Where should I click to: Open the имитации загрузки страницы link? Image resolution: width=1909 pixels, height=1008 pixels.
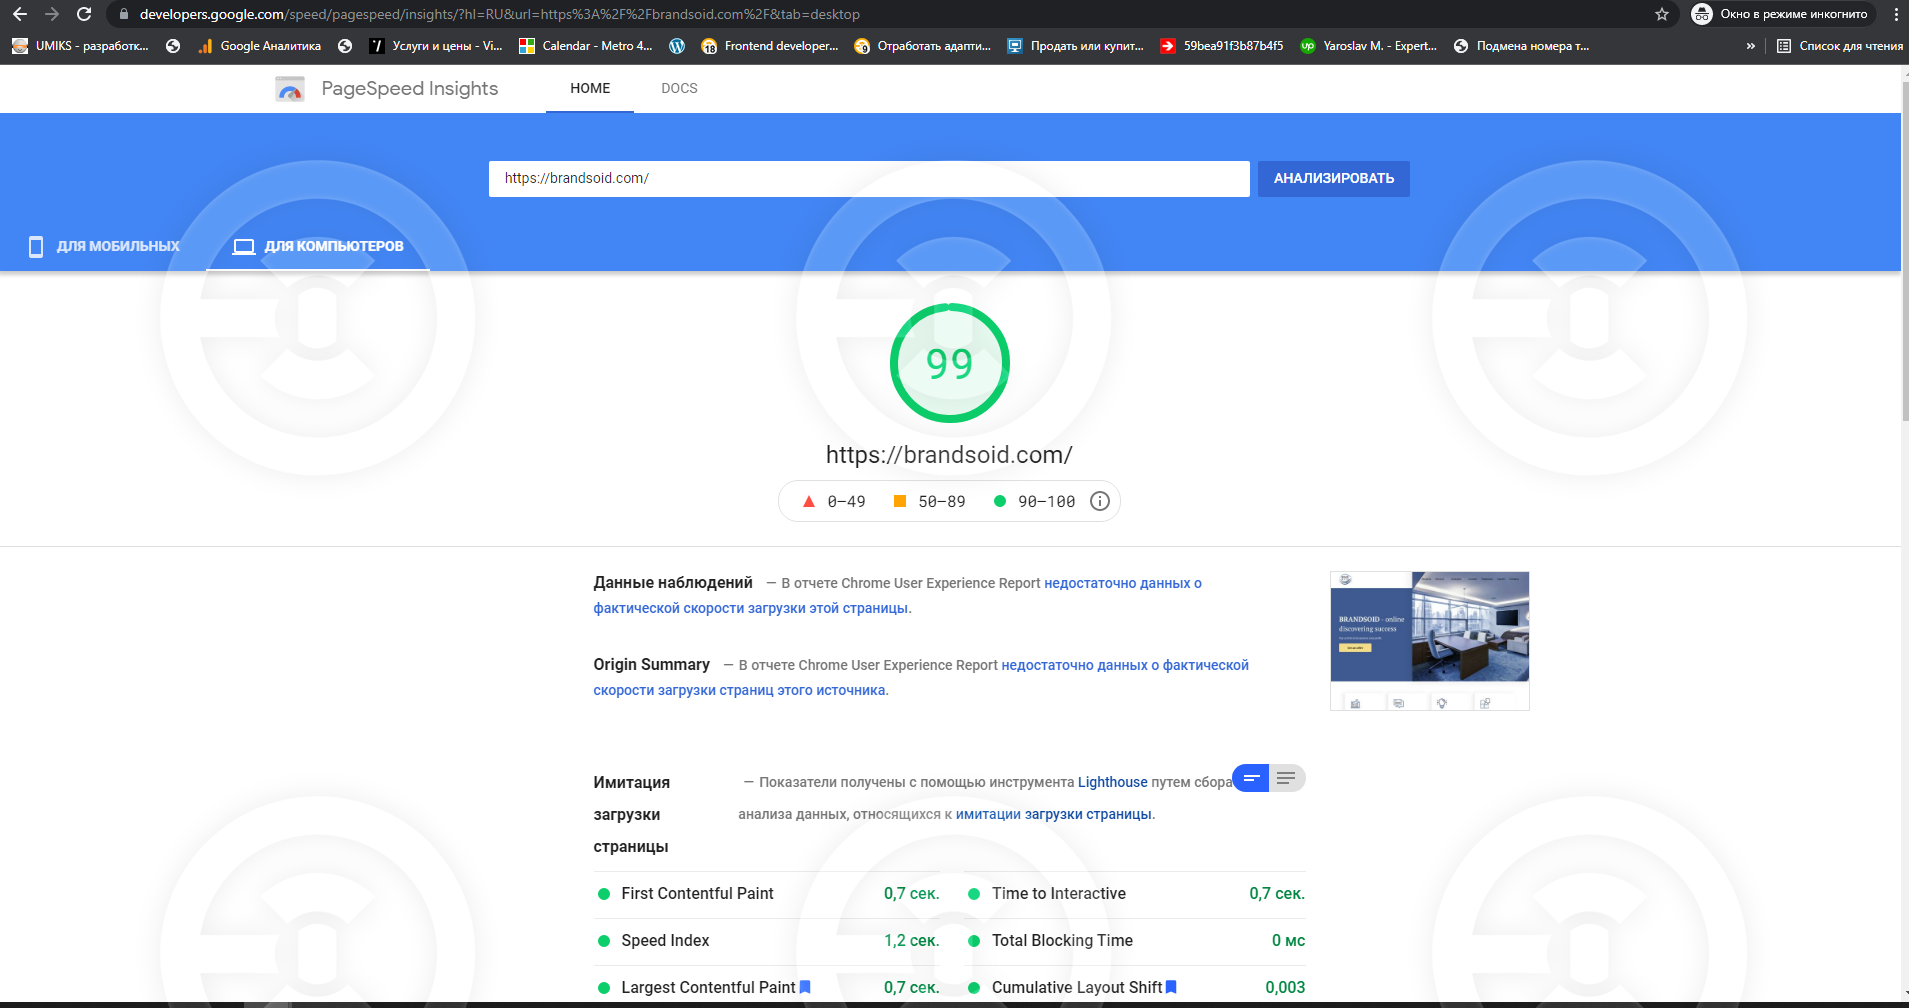[x=1054, y=814]
